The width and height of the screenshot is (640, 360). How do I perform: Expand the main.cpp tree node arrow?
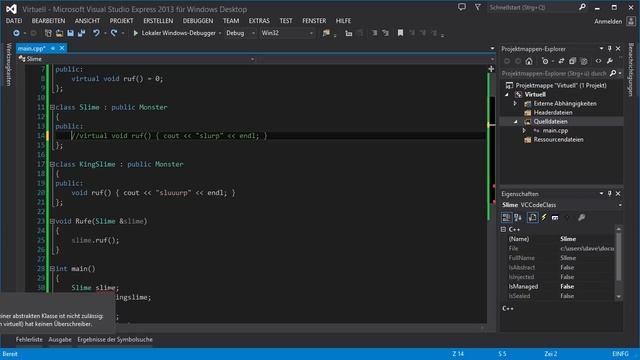pyautogui.click(x=524, y=131)
